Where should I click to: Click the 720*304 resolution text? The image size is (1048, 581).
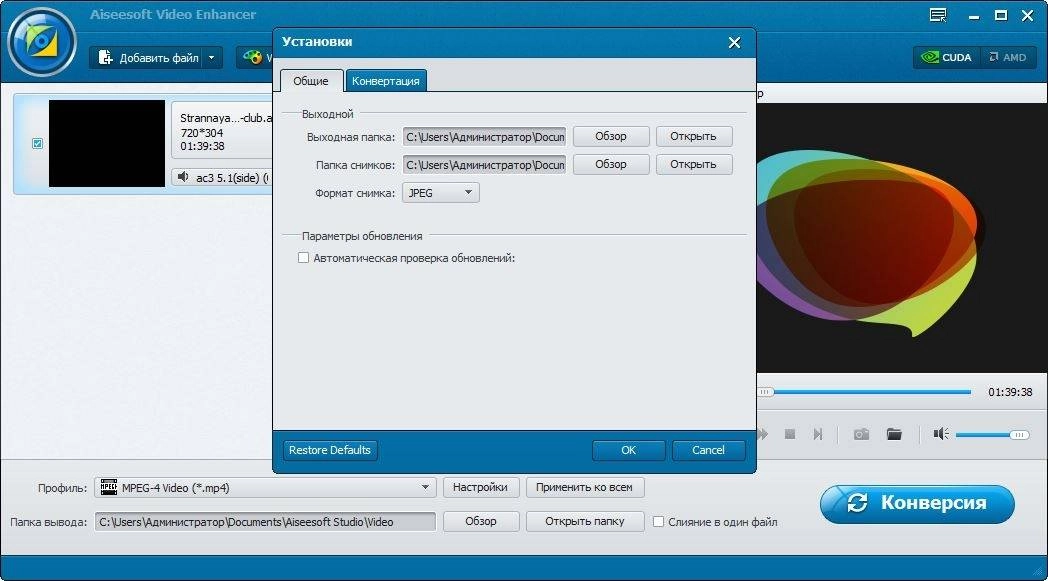click(202, 133)
